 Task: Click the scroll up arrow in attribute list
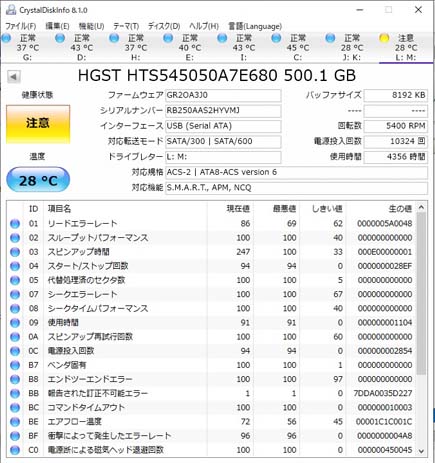click(421, 207)
